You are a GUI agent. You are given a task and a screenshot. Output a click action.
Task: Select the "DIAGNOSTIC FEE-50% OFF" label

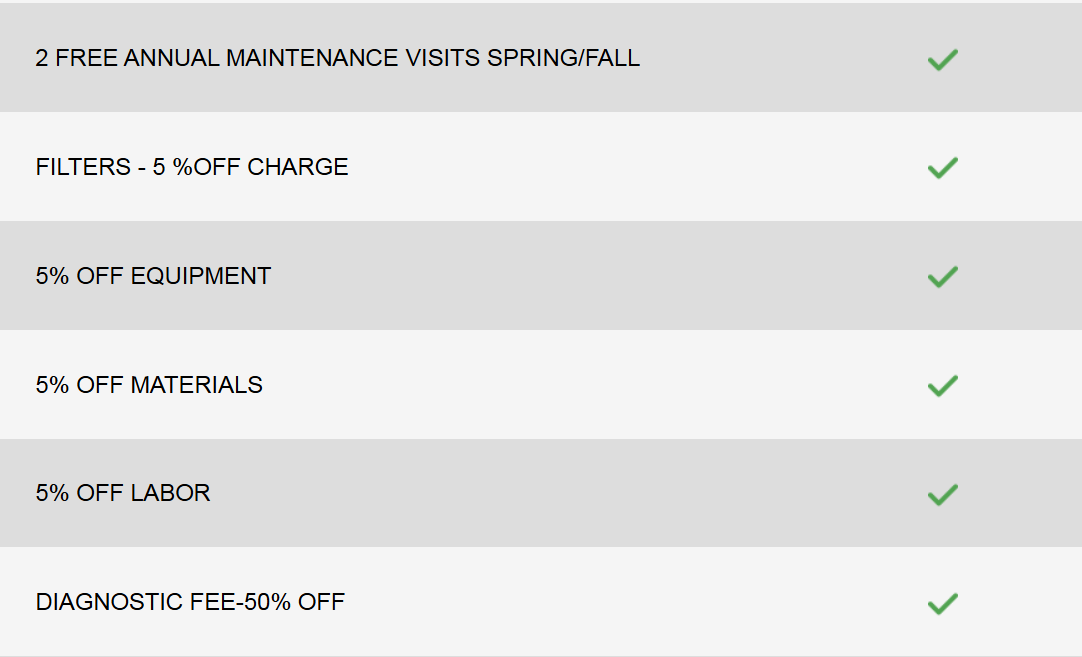pyautogui.click(x=190, y=602)
